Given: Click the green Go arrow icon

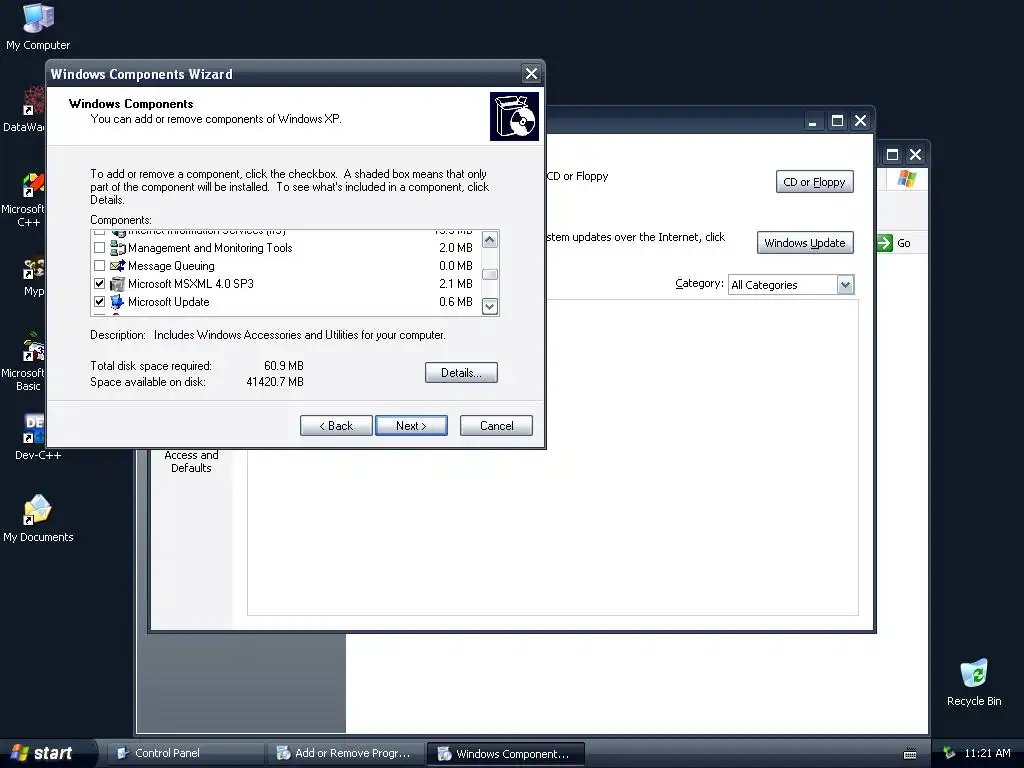Looking at the screenshot, I should [884, 243].
